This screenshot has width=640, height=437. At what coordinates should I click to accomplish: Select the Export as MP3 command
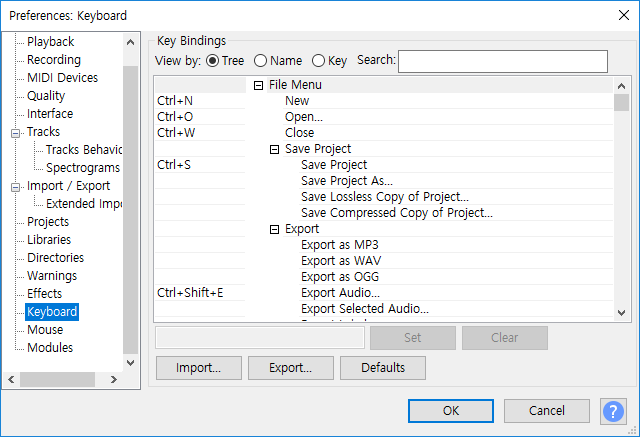339,245
